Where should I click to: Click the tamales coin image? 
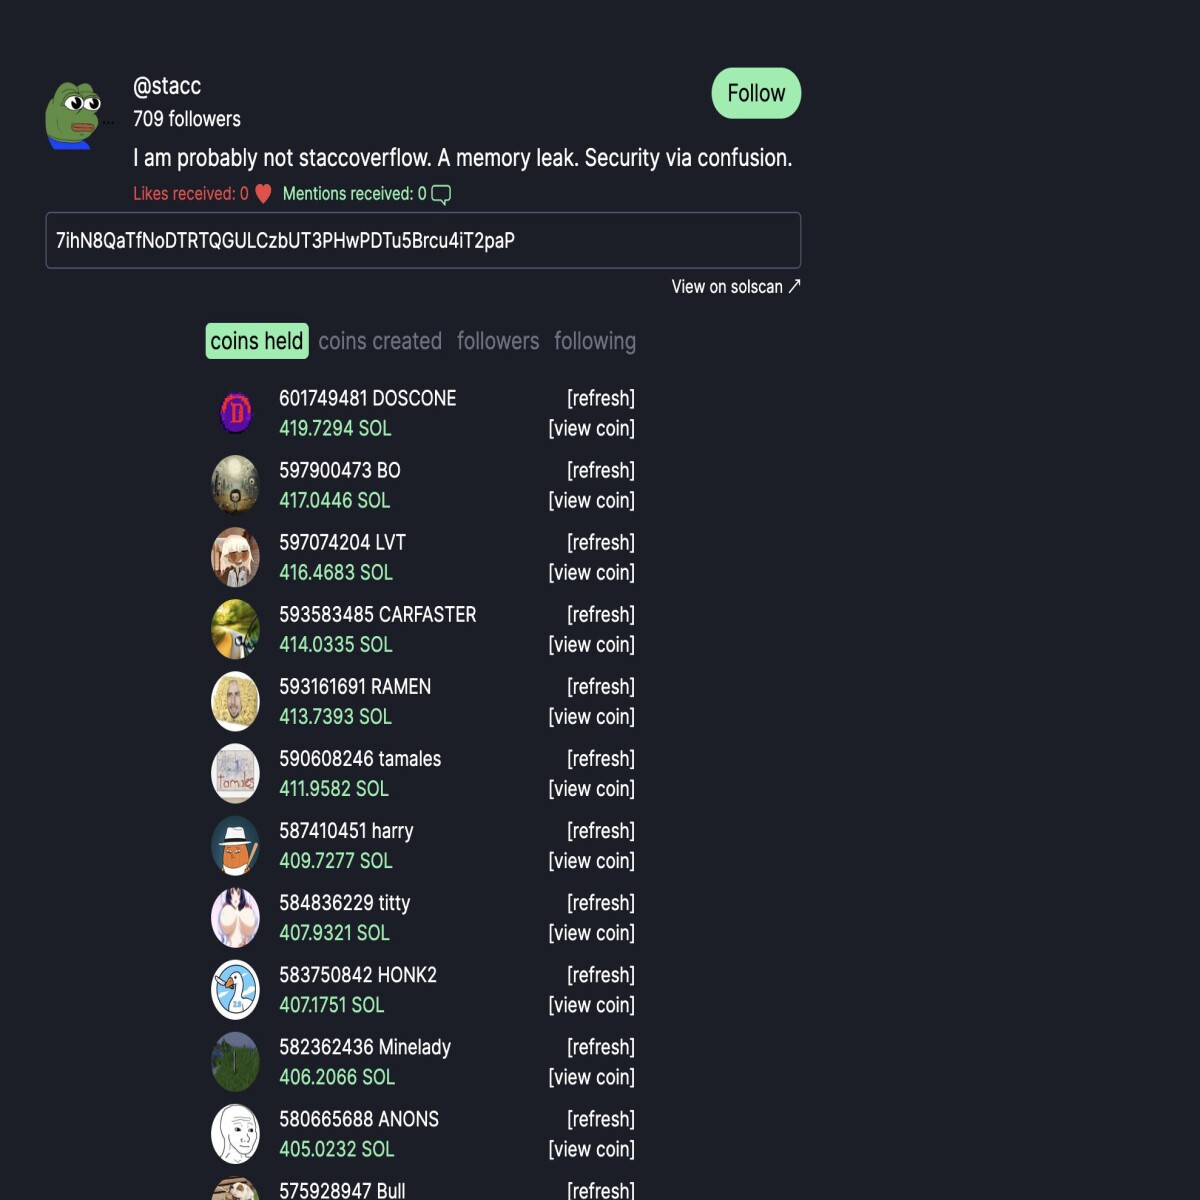point(236,774)
